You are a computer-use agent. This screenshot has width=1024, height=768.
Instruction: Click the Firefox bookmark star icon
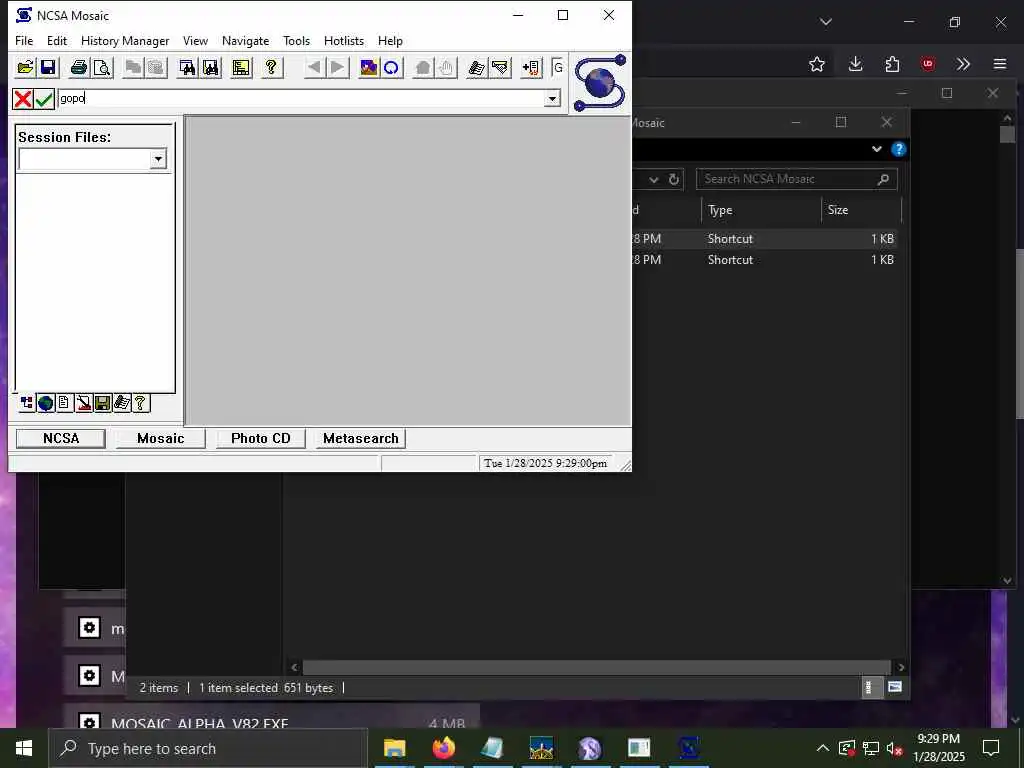tap(816, 64)
